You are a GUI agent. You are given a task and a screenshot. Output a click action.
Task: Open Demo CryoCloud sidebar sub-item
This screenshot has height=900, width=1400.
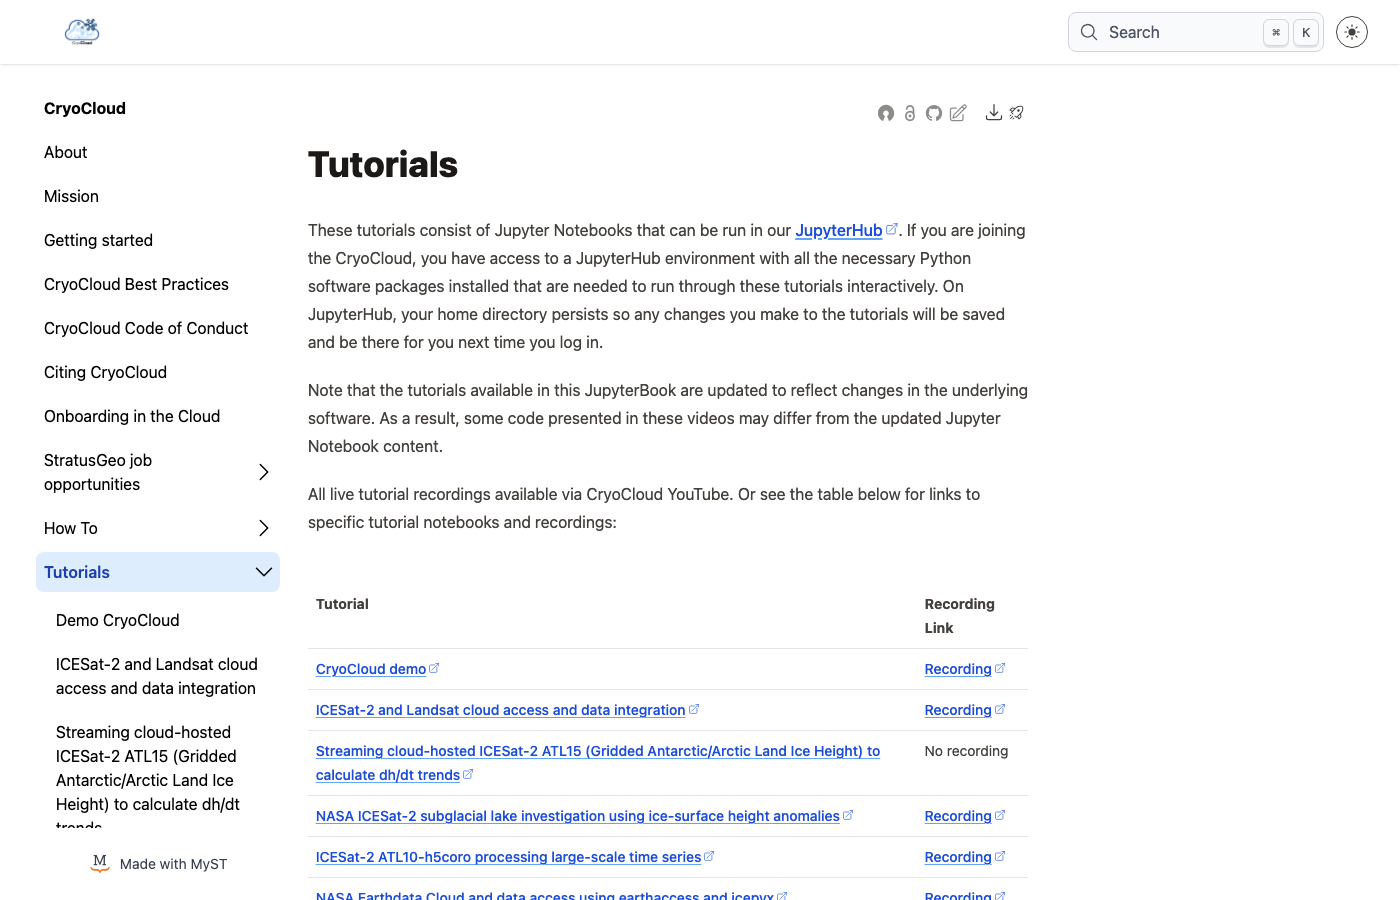[x=118, y=620]
